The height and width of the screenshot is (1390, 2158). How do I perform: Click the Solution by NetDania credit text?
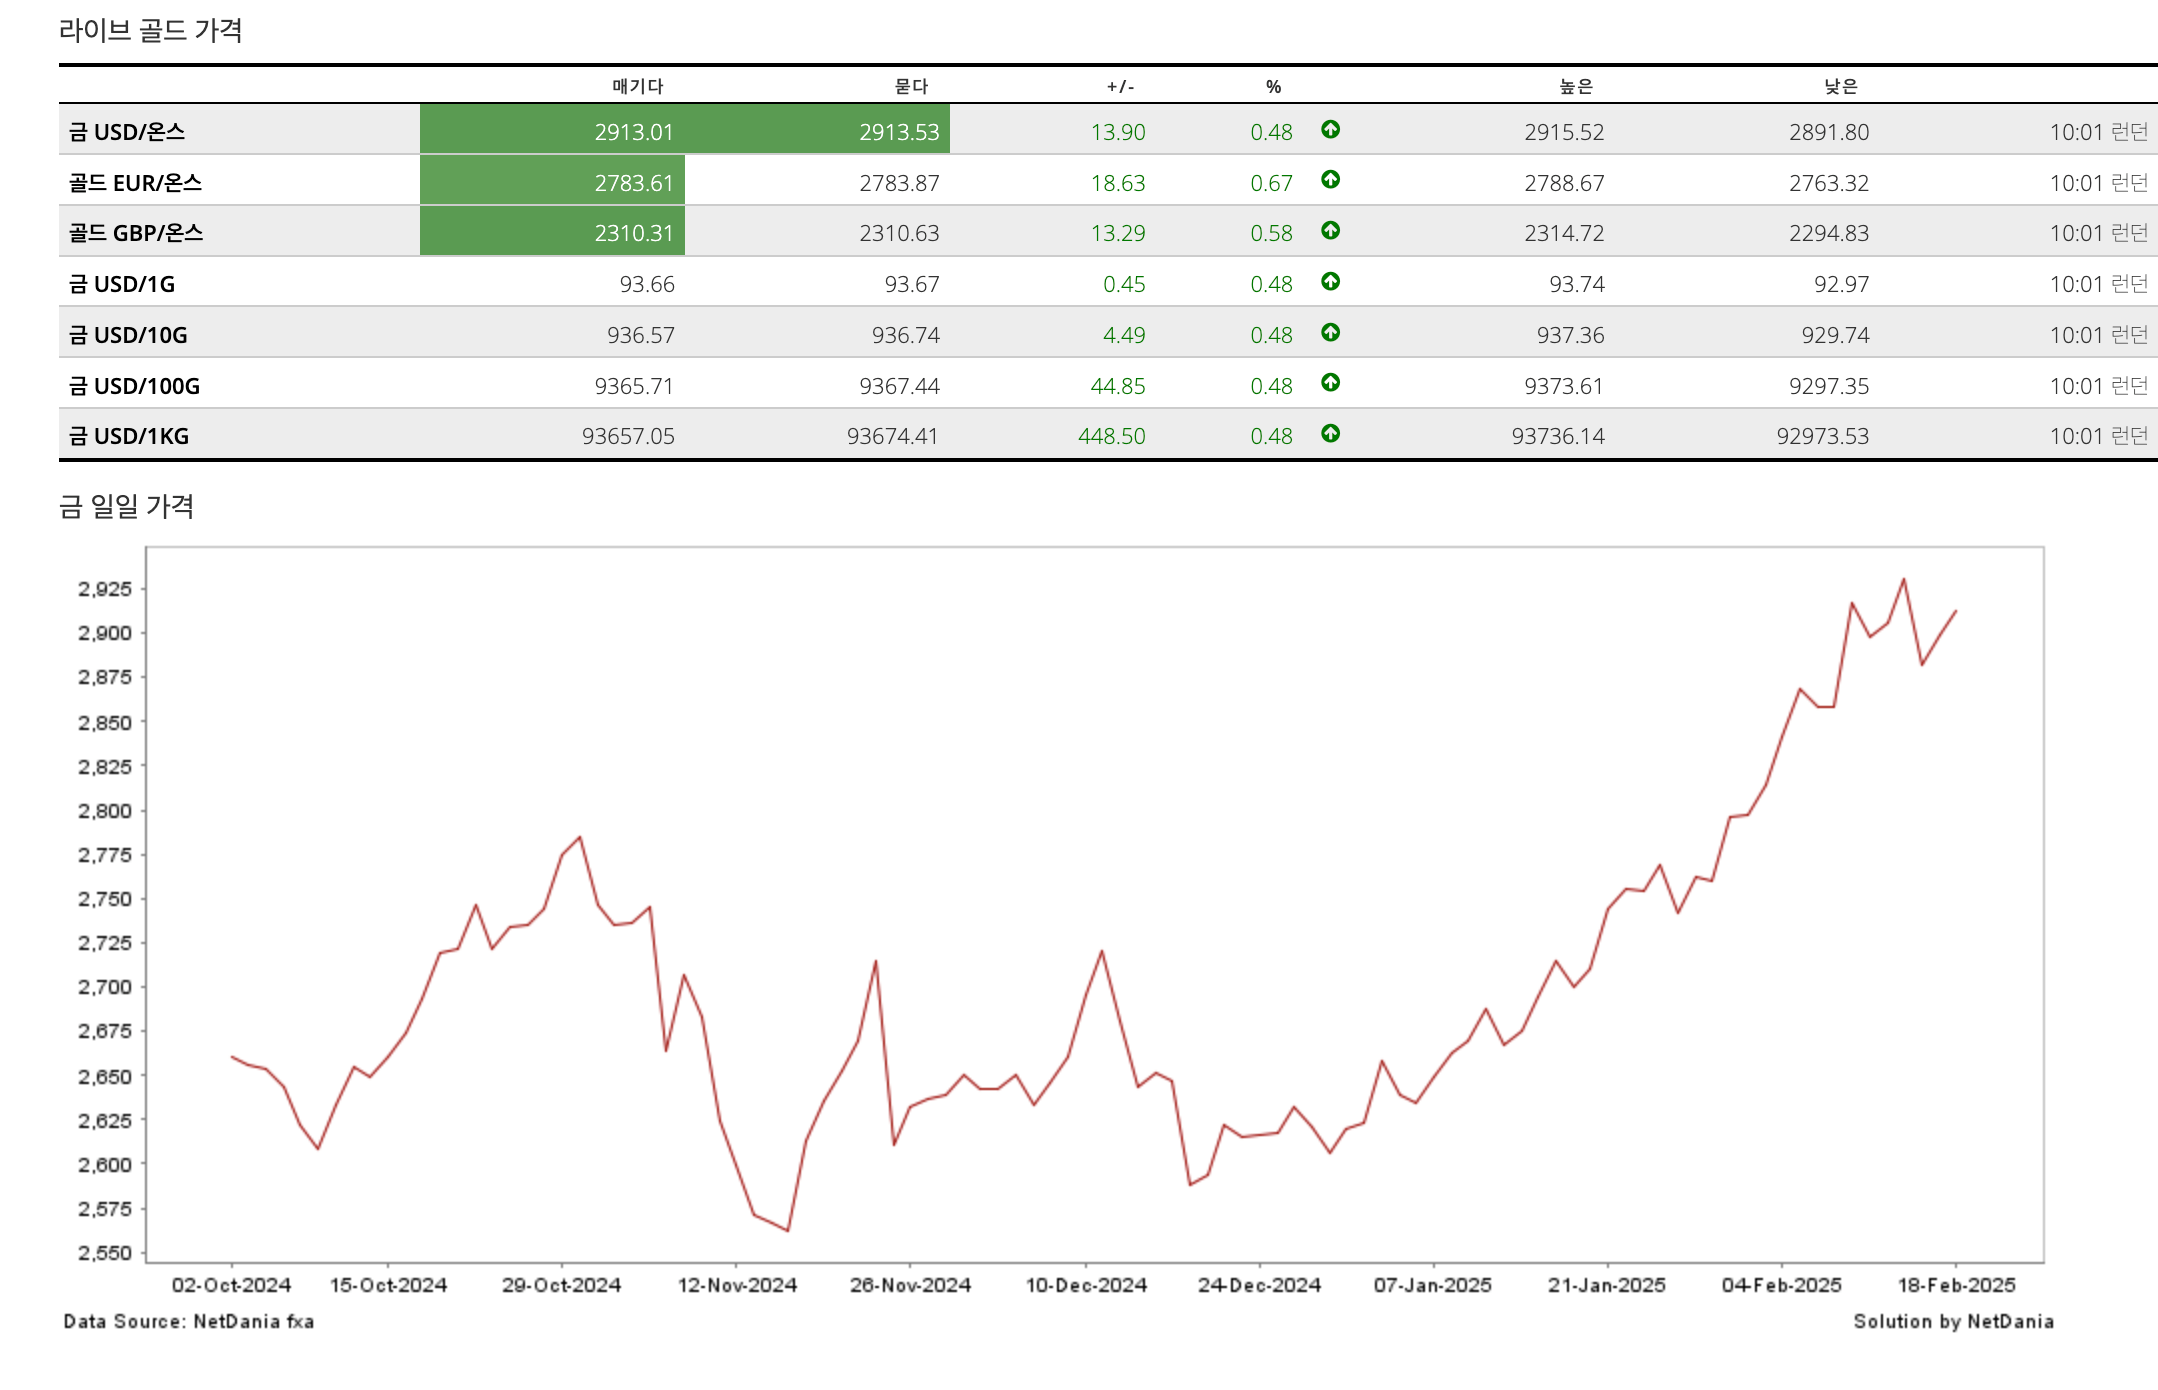(x=1953, y=1321)
